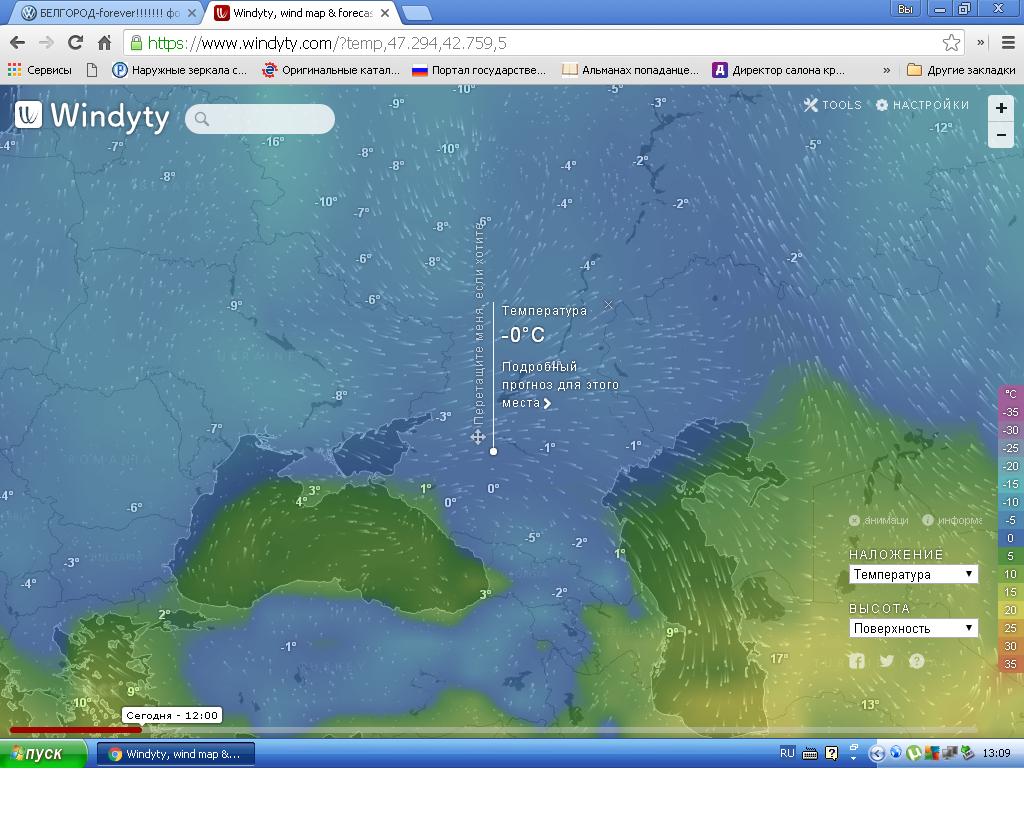Zoom out the map with minus button
The width and height of the screenshot is (1024, 839).
1001,135
